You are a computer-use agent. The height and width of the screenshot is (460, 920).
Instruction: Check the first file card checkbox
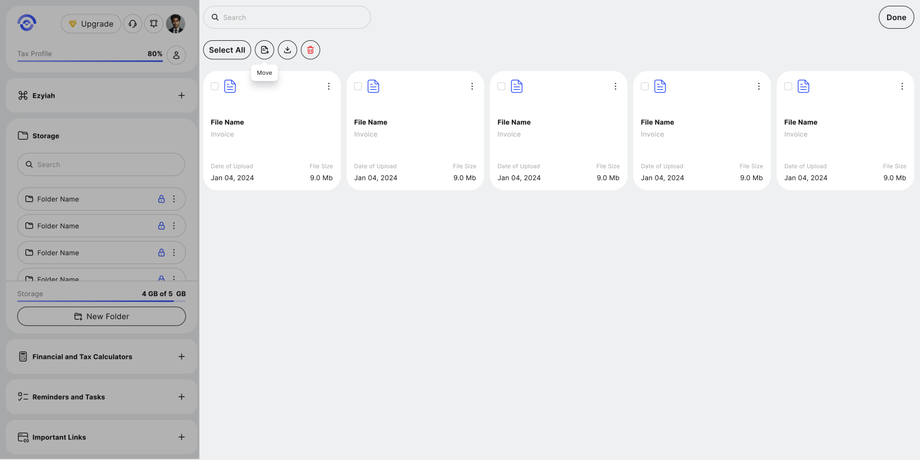[215, 87]
